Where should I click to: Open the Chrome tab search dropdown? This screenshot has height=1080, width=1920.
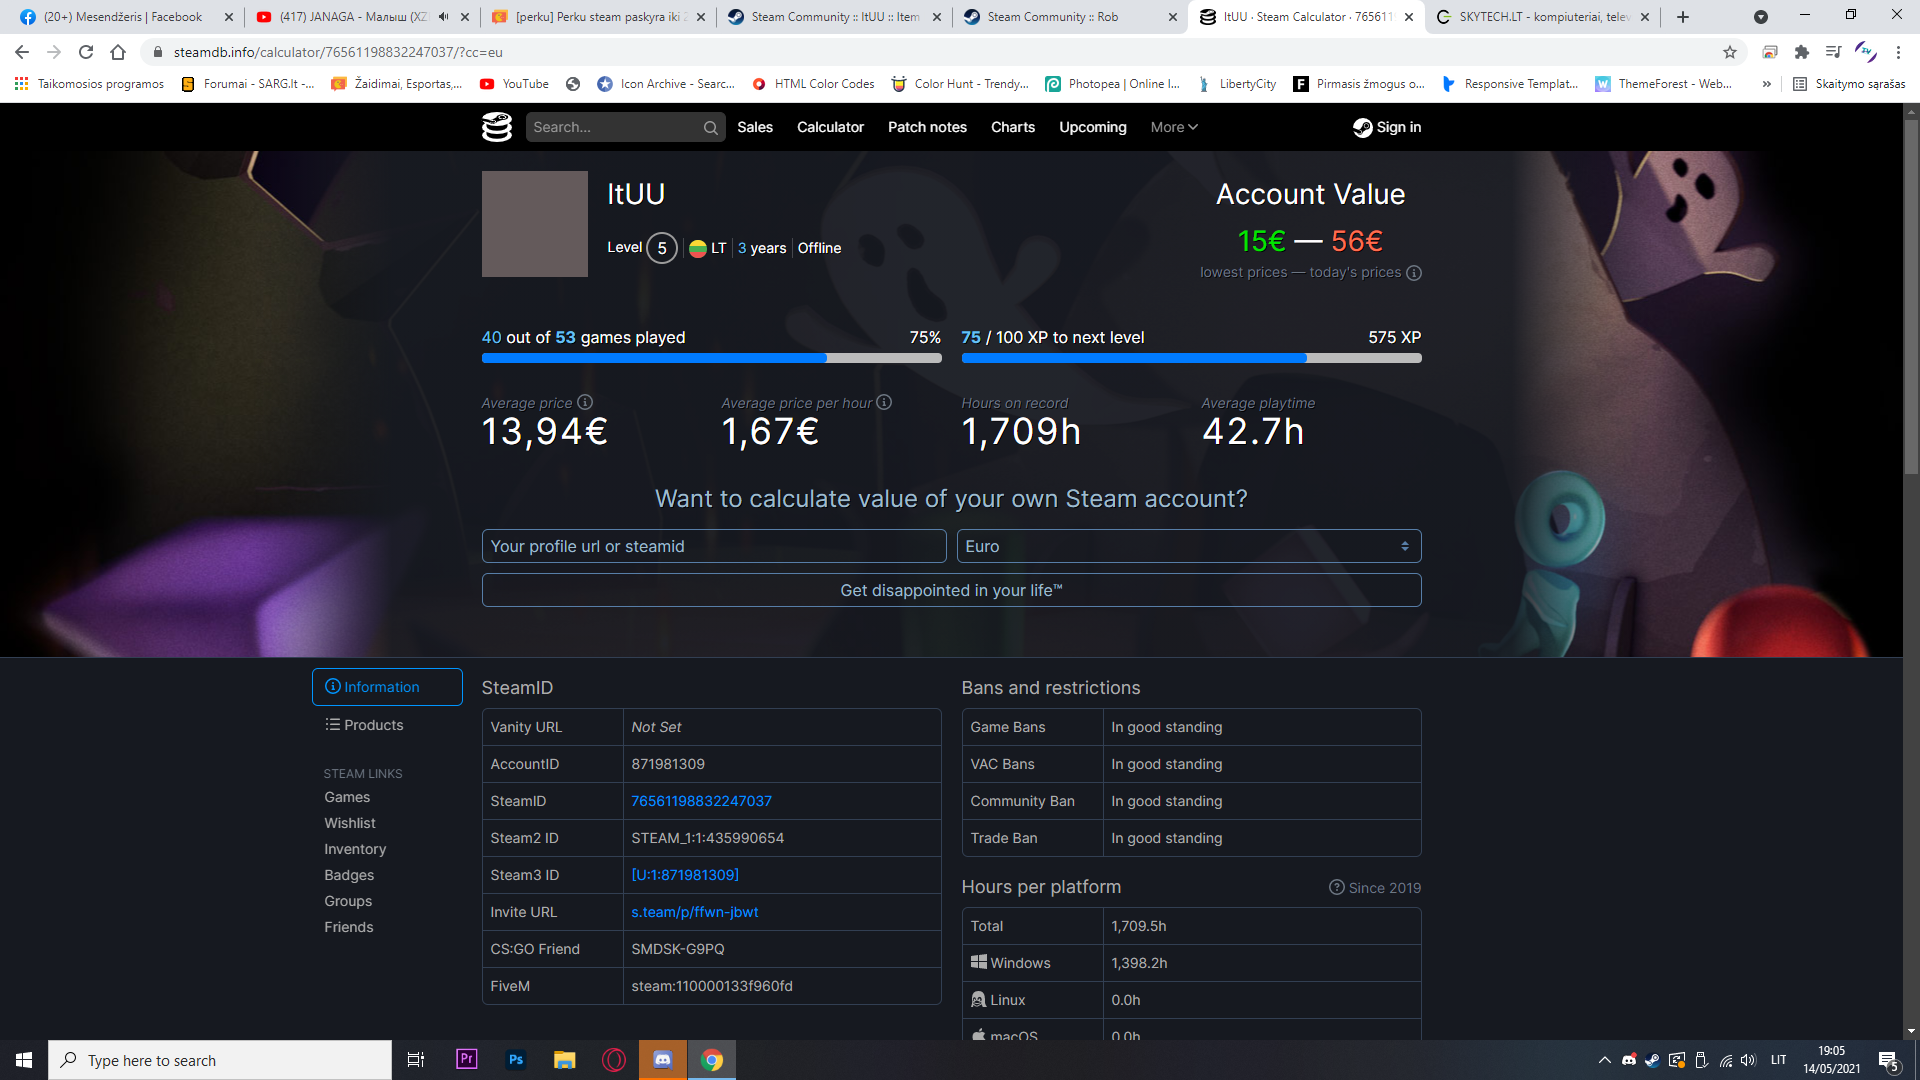click(x=1761, y=17)
